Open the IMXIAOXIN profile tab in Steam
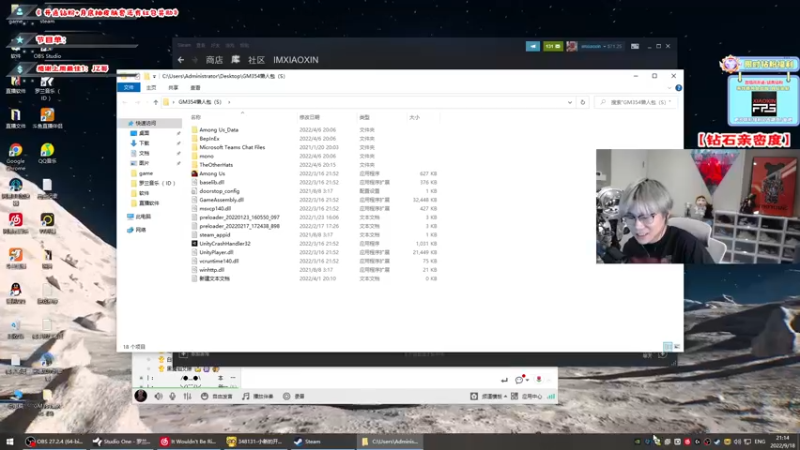 coord(296,60)
